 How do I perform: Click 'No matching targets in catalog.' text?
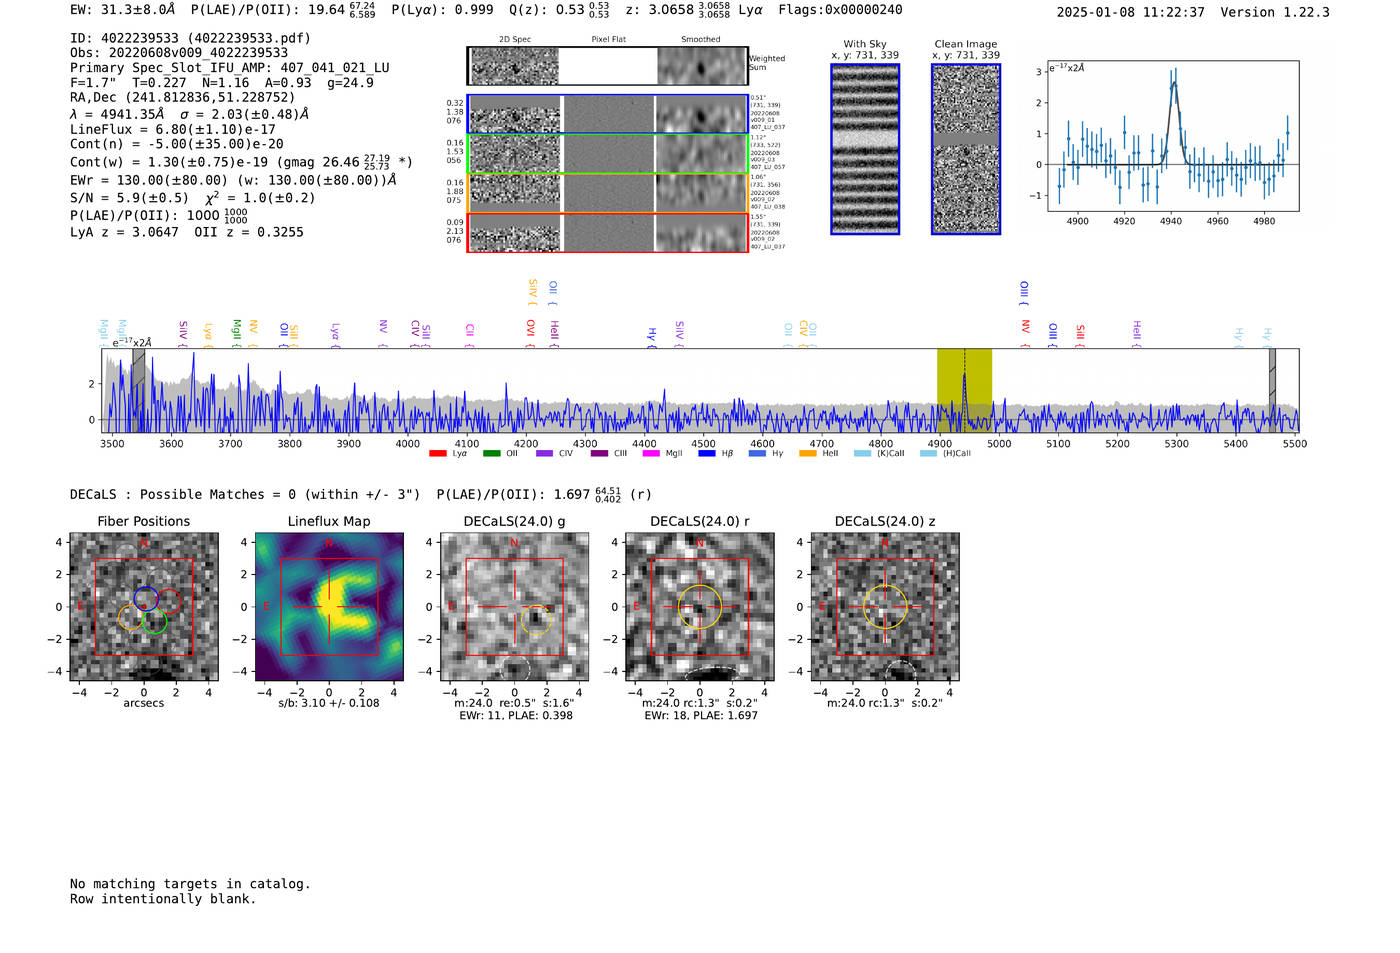point(190,884)
